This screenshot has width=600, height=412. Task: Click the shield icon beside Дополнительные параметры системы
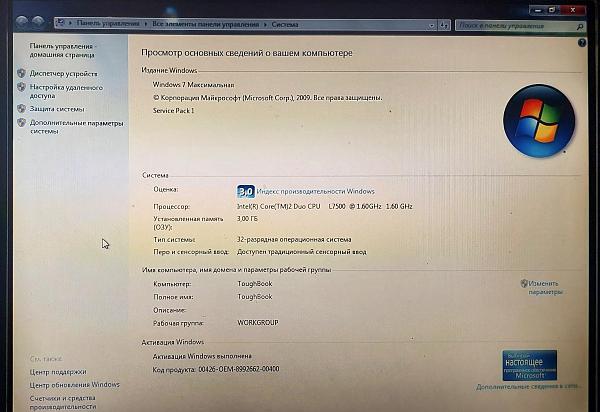pyautogui.click(x=21, y=122)
